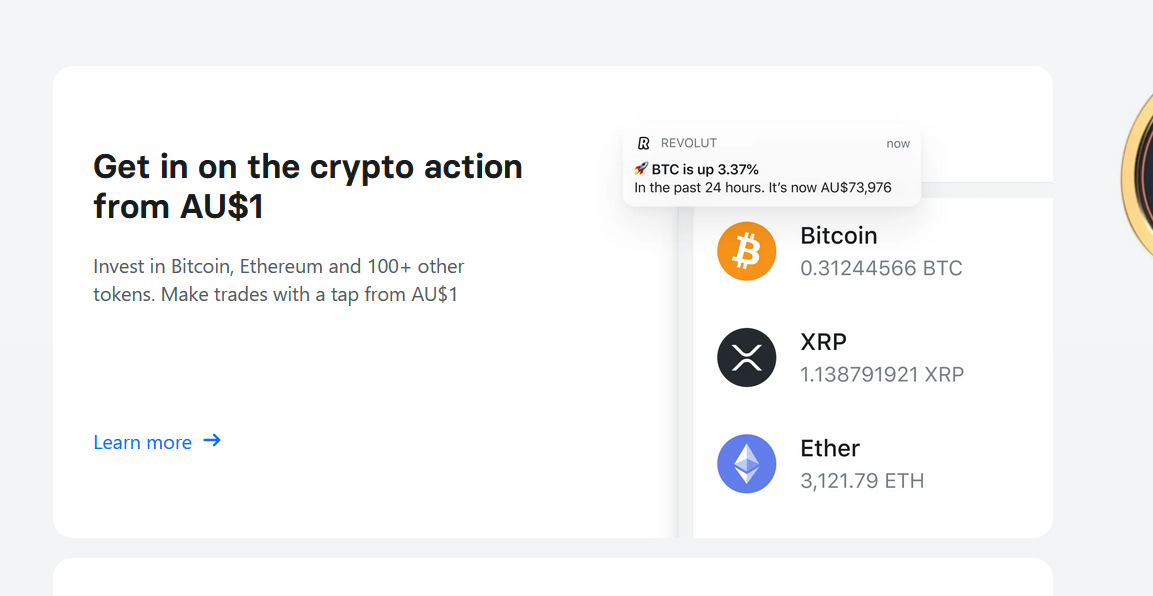Click the 0.31244566 BTC balance
This screenshot has height=596, width=1153.
(881, 268)
